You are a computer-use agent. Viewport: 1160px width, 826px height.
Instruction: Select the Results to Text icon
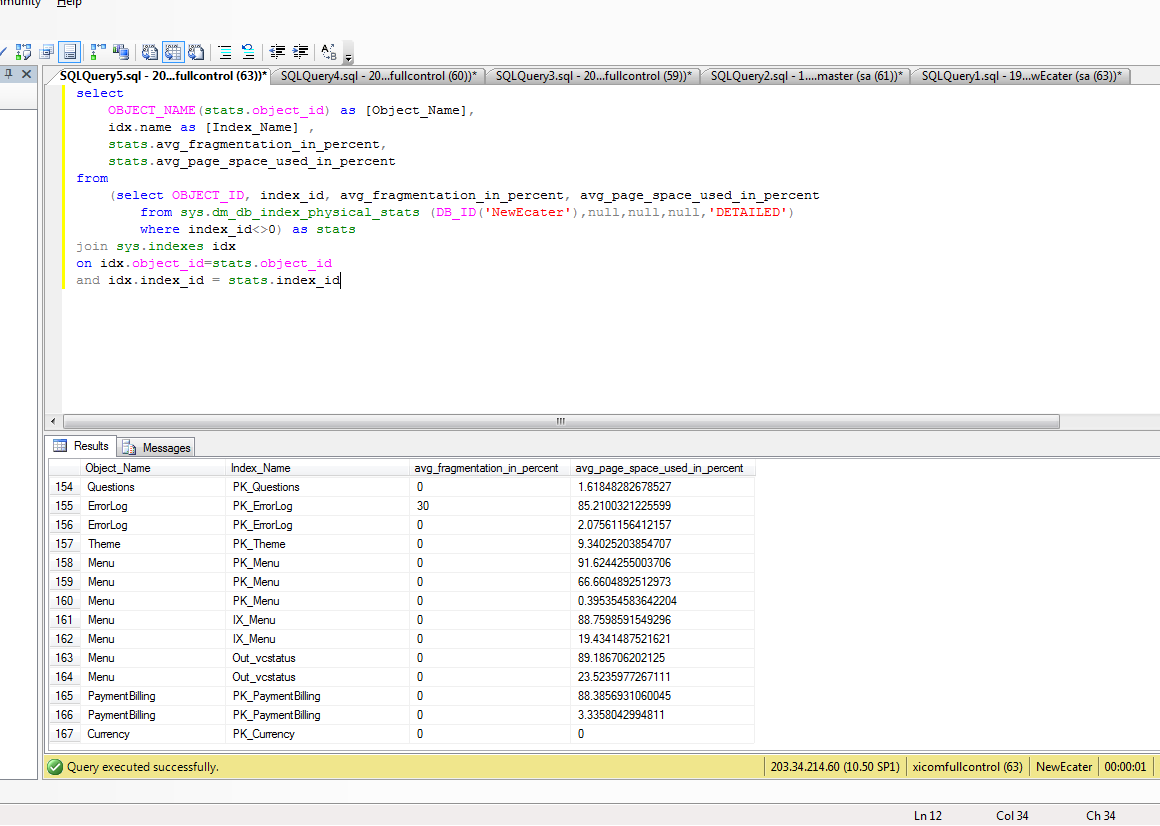[149, 52]
